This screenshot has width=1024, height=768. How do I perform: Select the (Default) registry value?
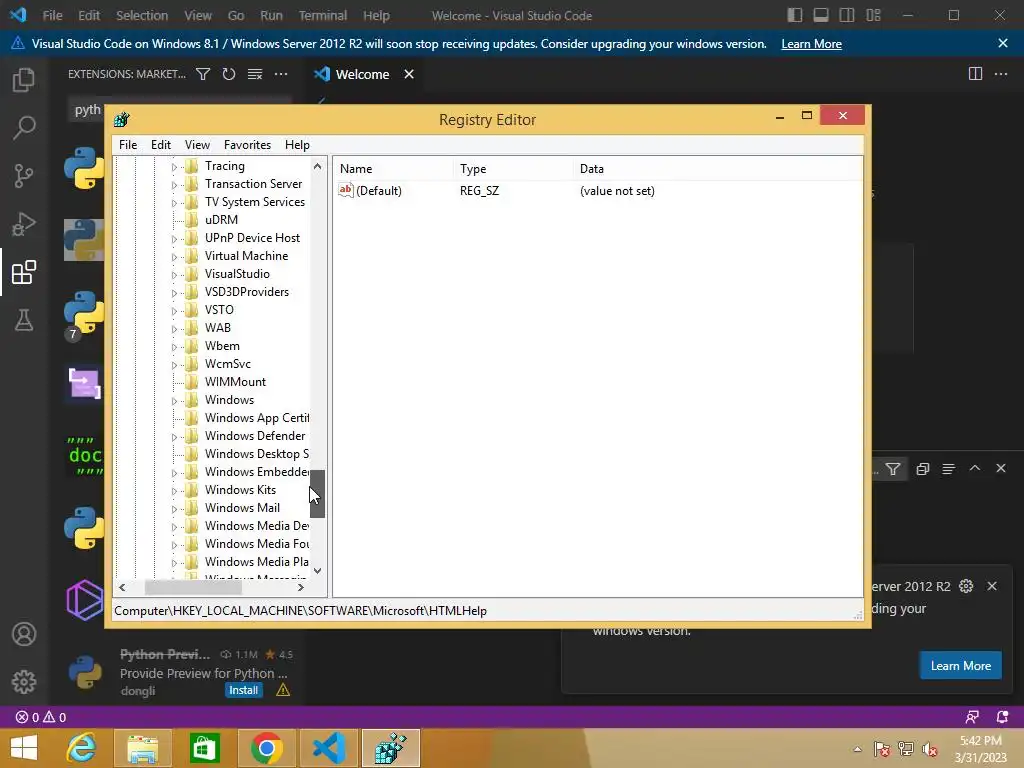tap(379, 191)
